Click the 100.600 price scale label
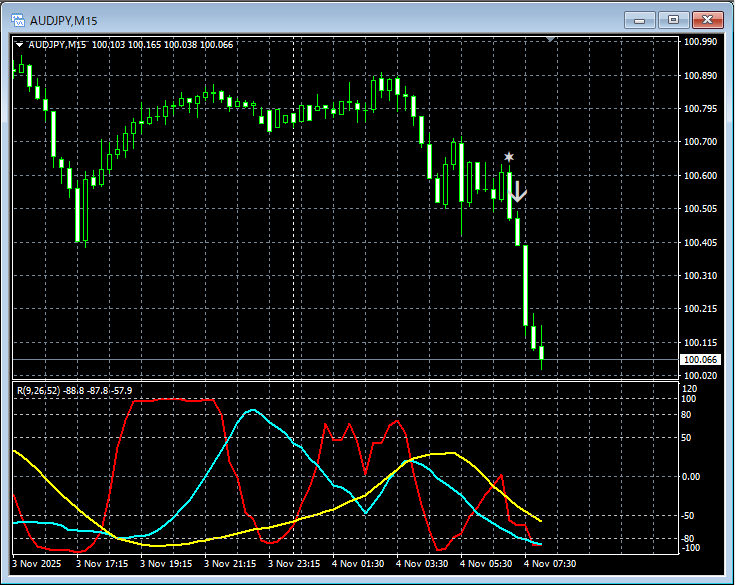Screen dimensions: 736x585 click(x=700, y=176)
